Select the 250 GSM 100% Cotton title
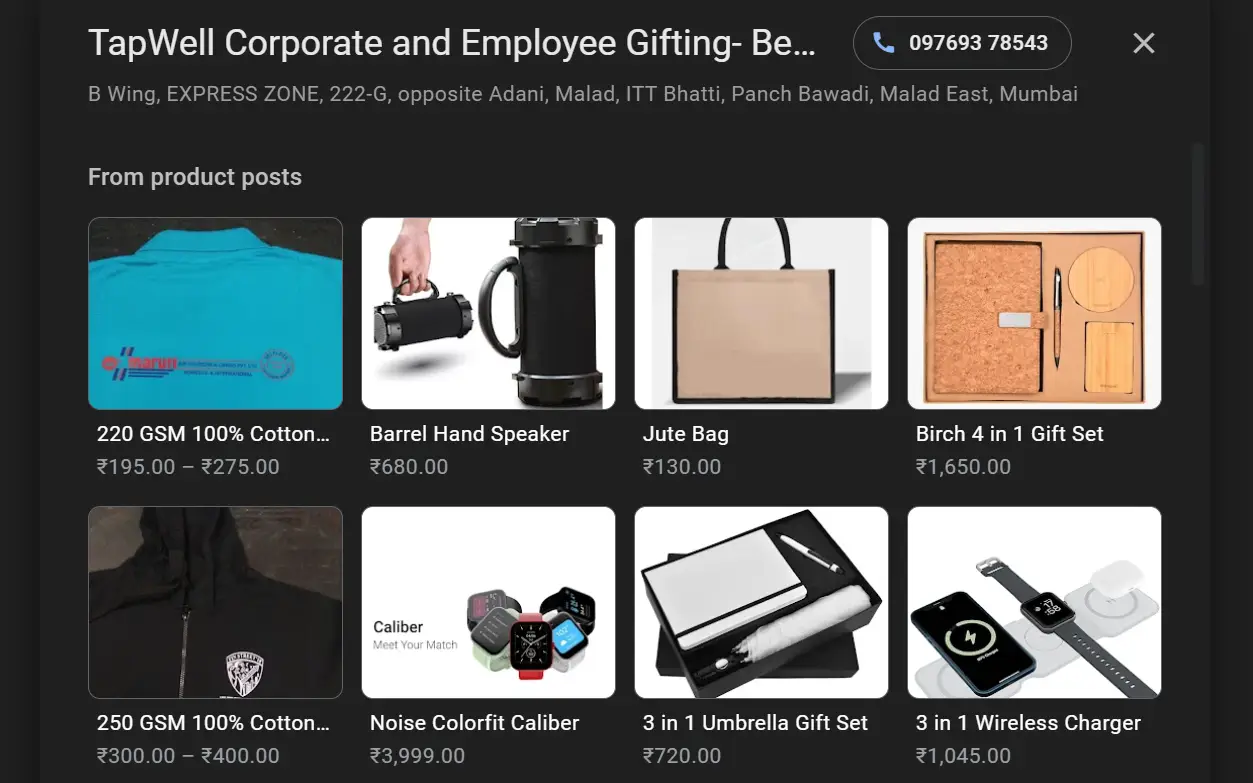Image resolution: width=1253 pixels, height=783 pixels. pyautogui.click(x=213, y=723)
